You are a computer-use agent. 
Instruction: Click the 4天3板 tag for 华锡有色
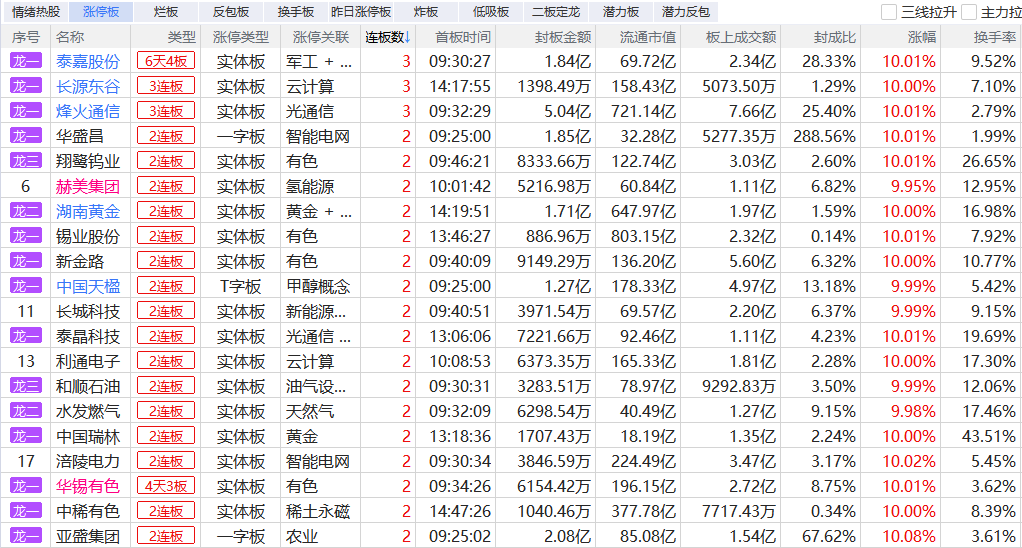pos(166,486)
